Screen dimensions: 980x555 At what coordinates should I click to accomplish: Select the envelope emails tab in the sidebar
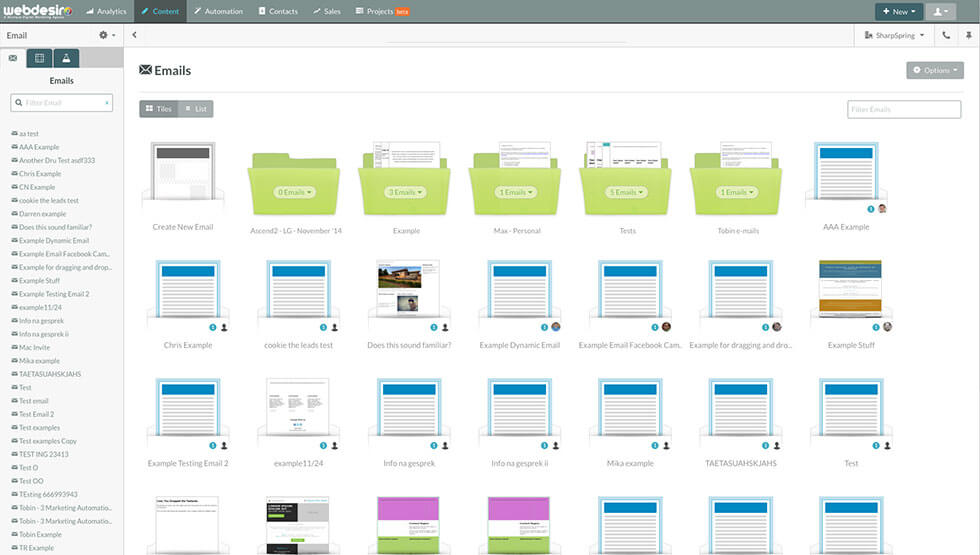pos(12,58)
